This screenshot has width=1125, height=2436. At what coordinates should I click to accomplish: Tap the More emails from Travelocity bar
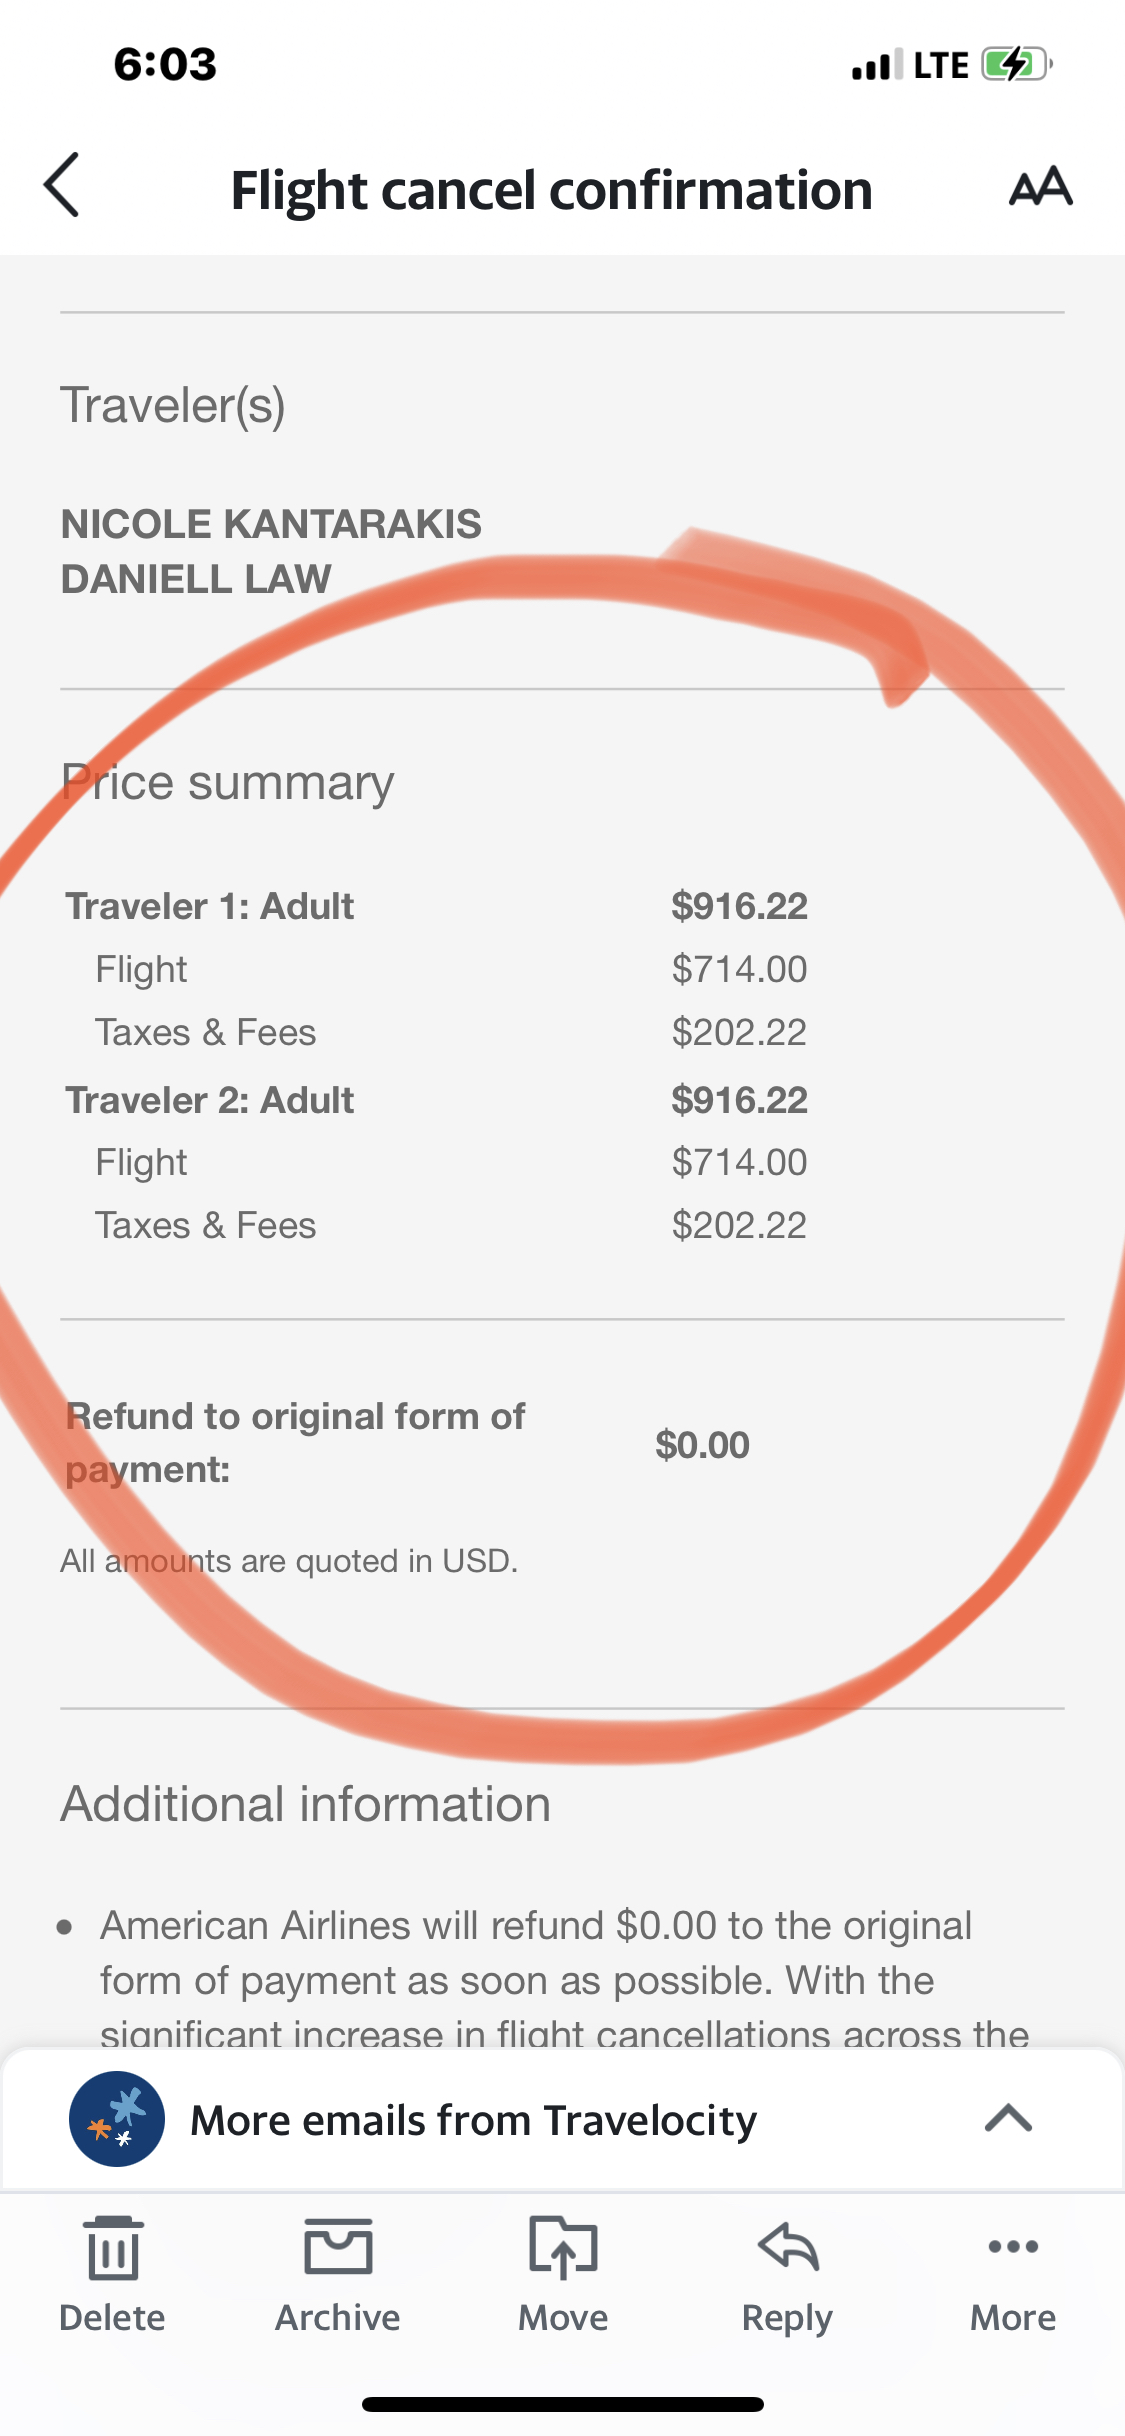474,2120
